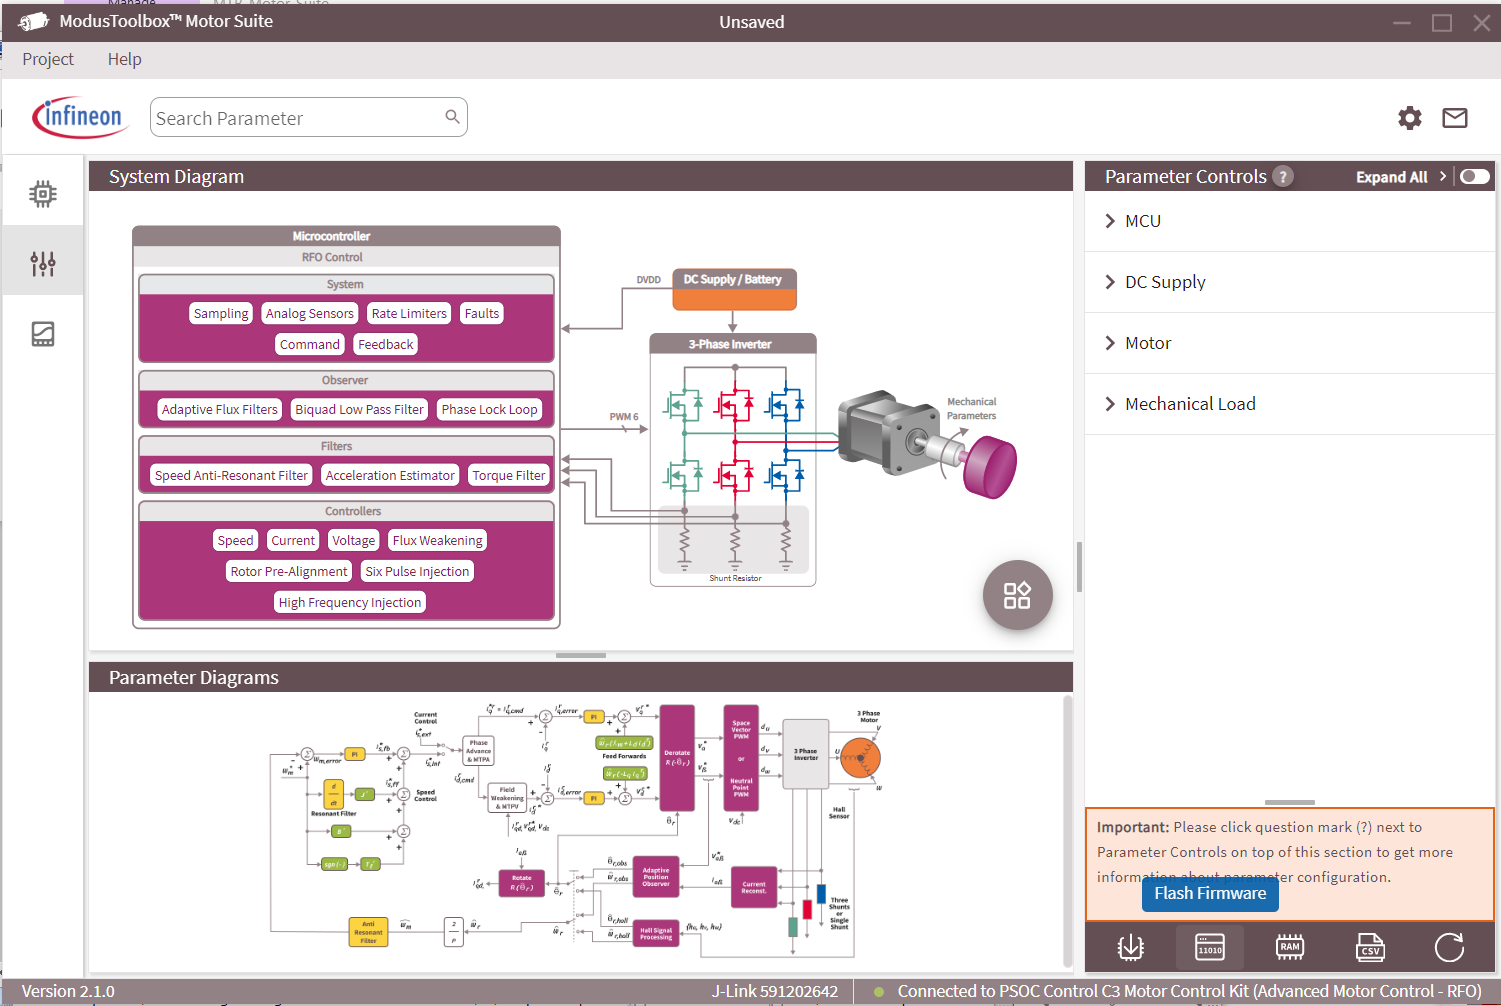The image size is (1501, 1006).
Task: Open the Help menu
Action: point(125,59)
